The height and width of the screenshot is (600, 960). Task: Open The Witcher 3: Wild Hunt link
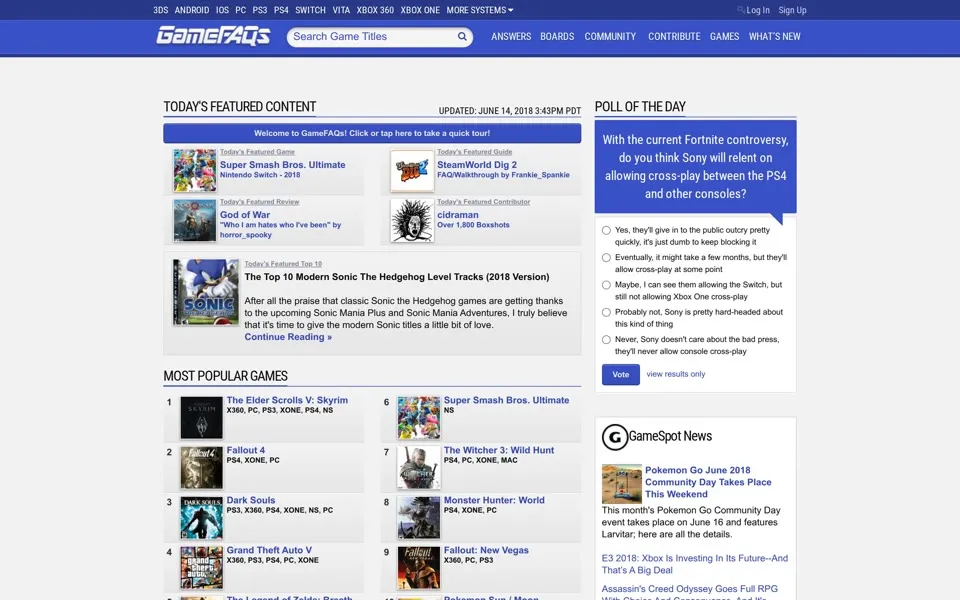click(499, 450)
